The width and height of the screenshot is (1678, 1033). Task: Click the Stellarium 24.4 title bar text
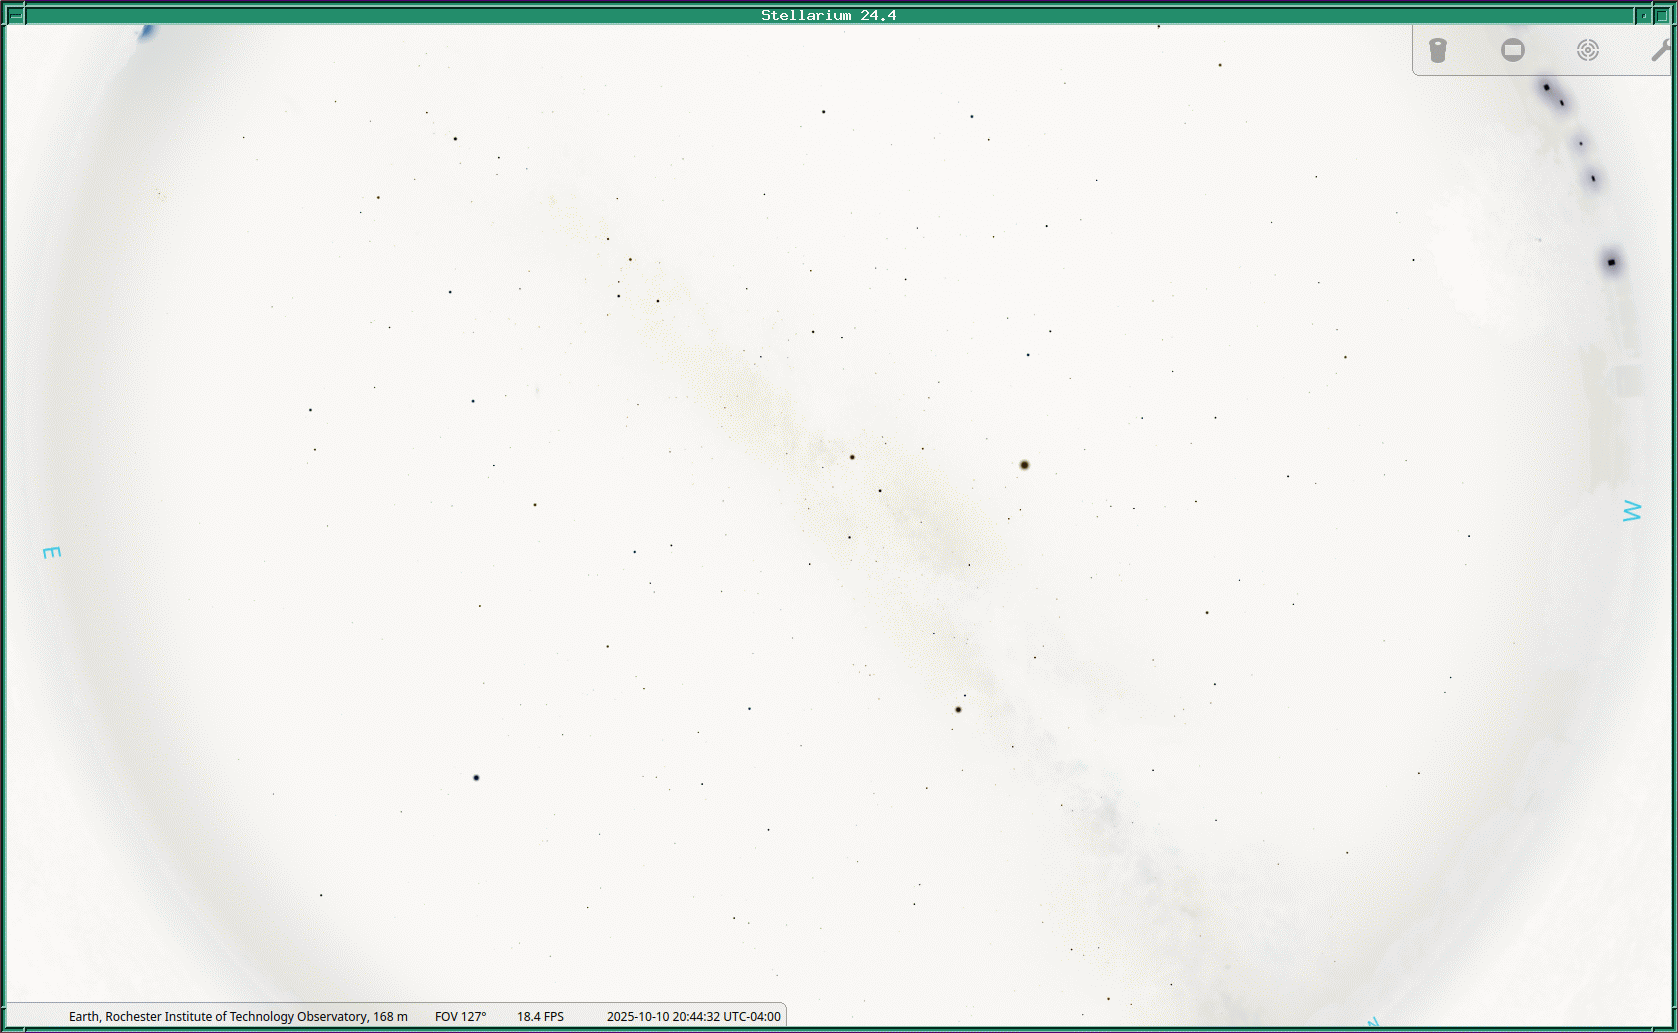pyautogui.click(x=828, y=15)
